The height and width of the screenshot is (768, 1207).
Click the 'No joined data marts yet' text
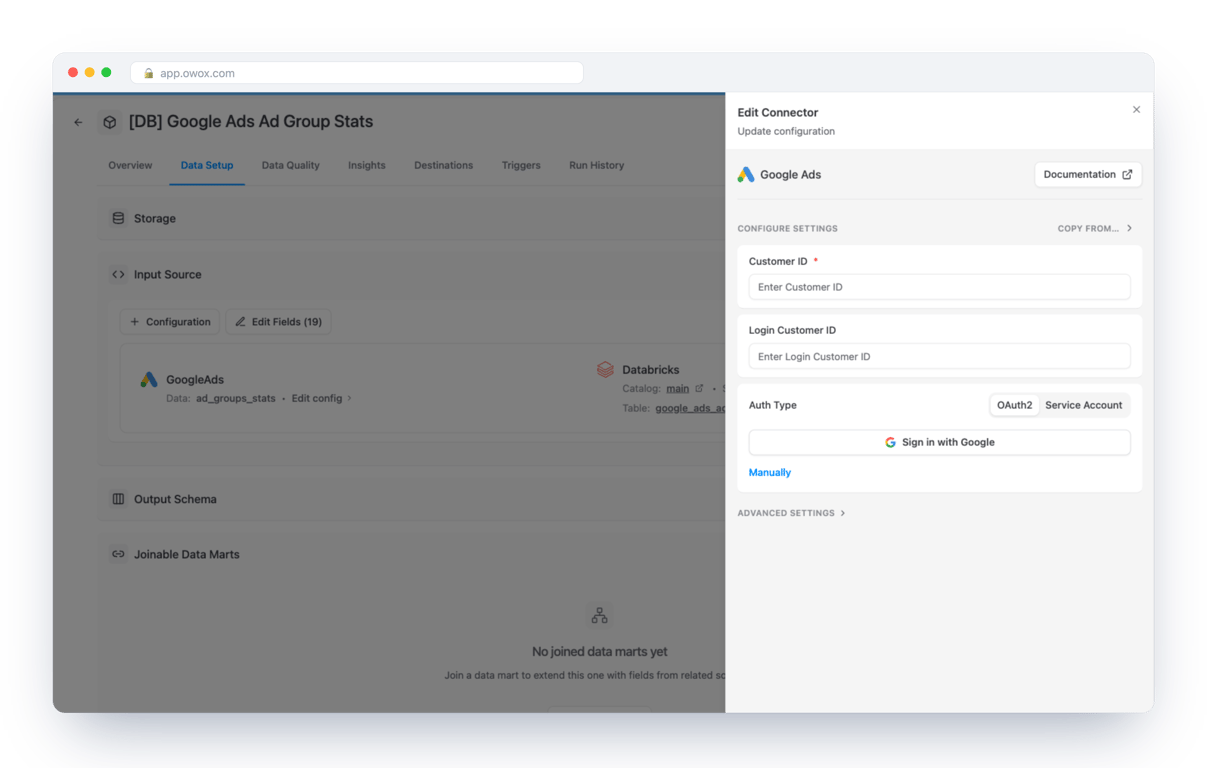tap(599, 651)
